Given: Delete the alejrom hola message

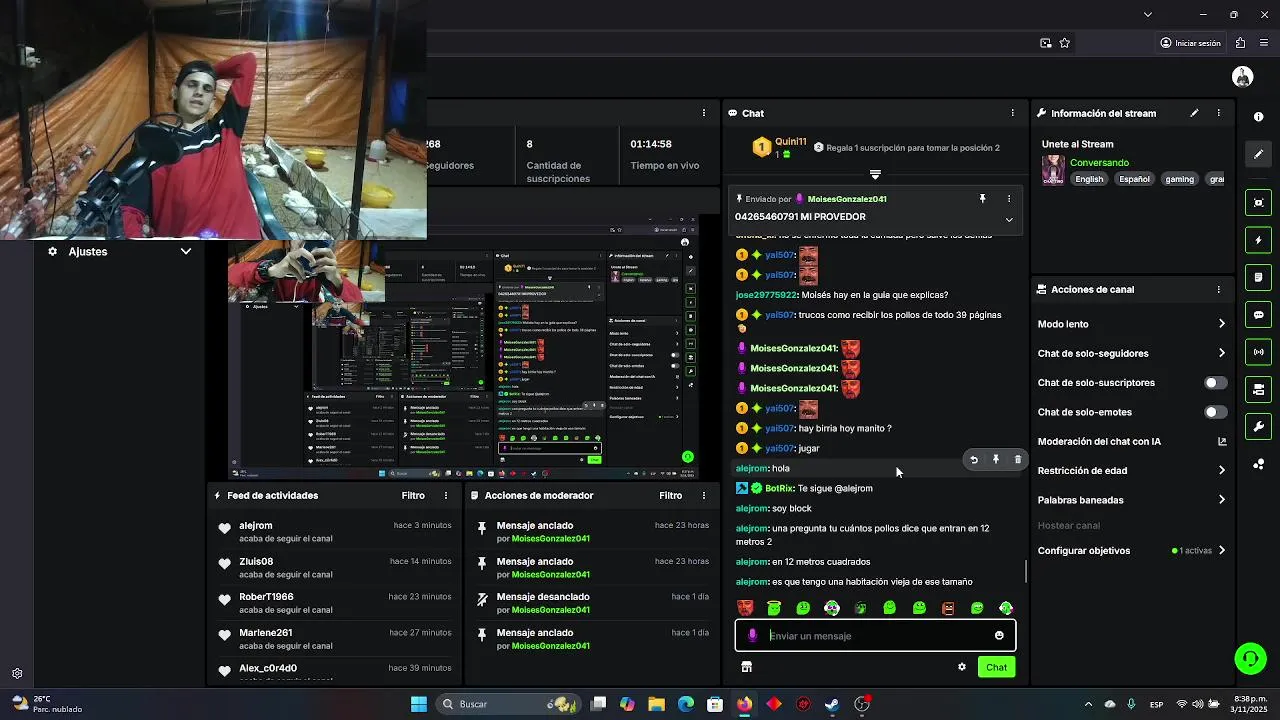Looking at the screenshot, I should (1018, 460).
